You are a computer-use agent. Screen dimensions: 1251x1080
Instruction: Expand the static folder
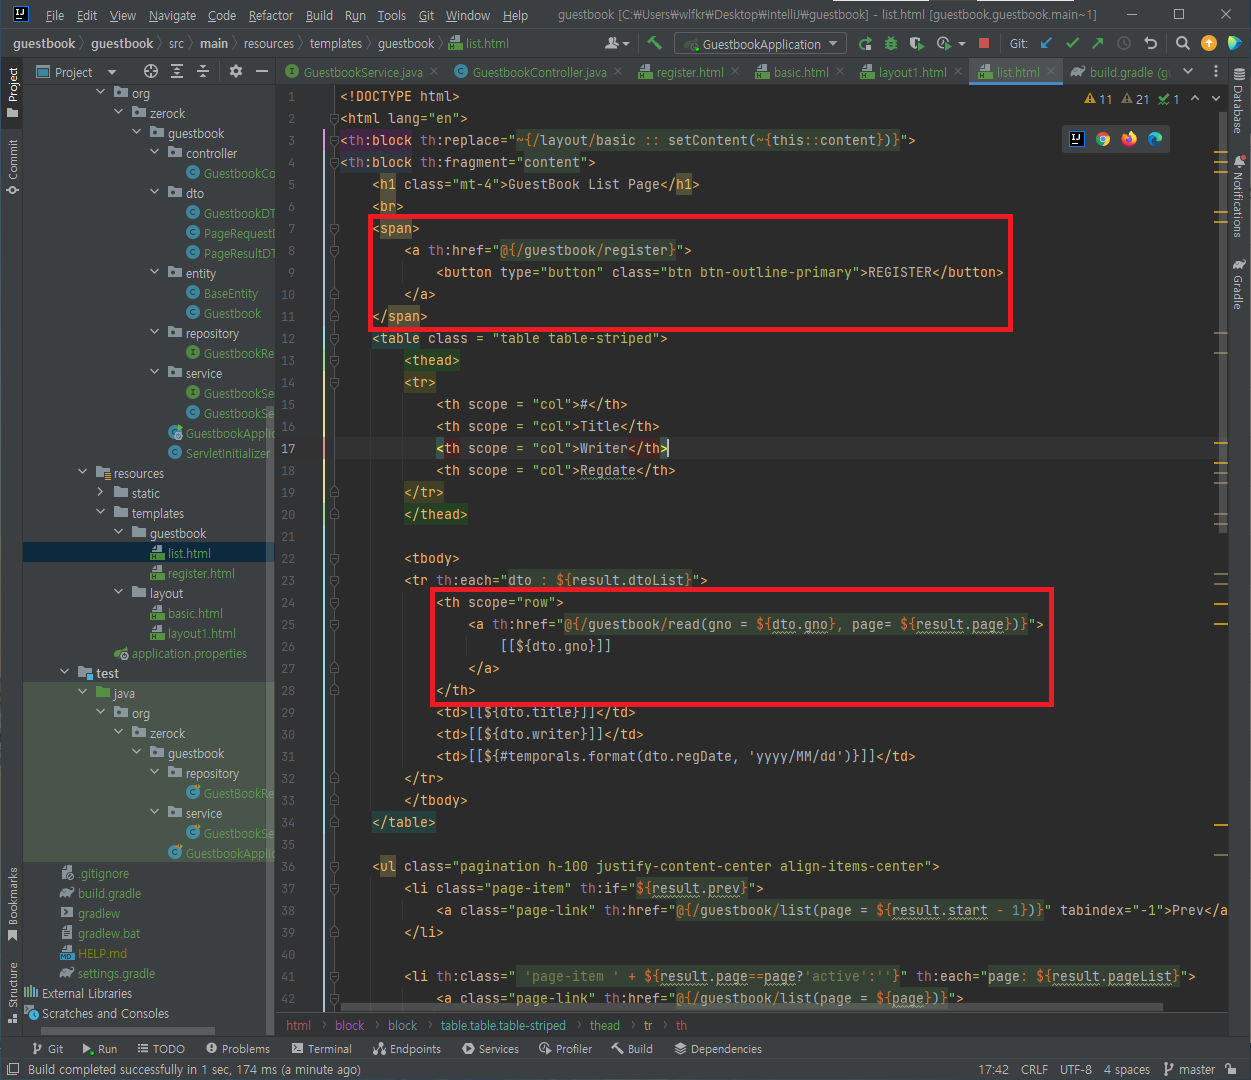point(101,492)
